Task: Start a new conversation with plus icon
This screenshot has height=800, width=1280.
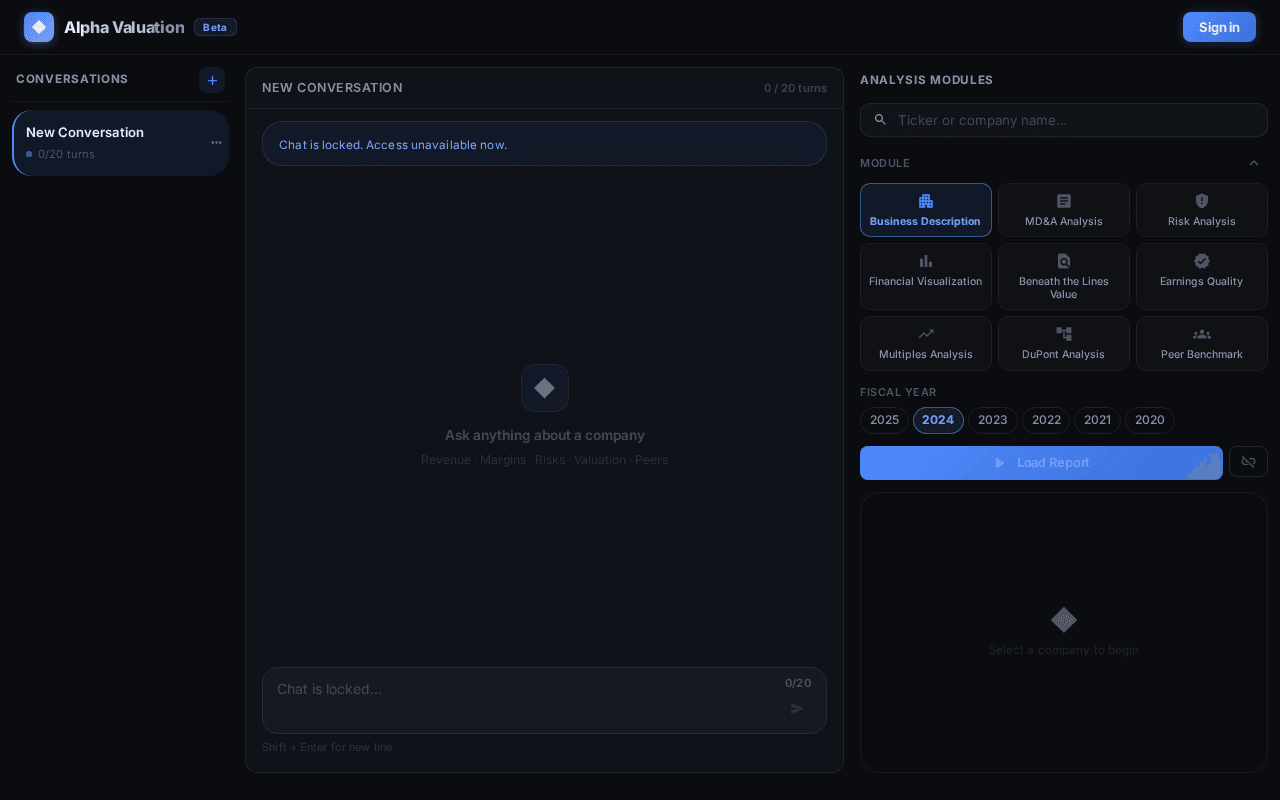Action: (x=212, y=80)
